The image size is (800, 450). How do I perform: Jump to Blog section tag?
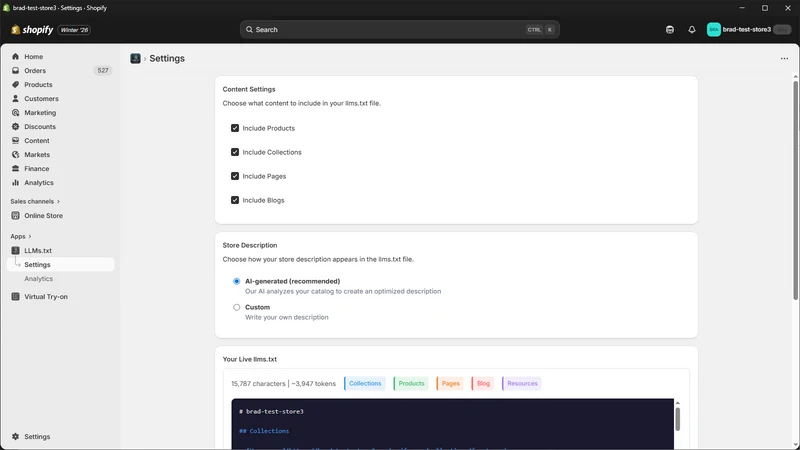tap(483, 383)
